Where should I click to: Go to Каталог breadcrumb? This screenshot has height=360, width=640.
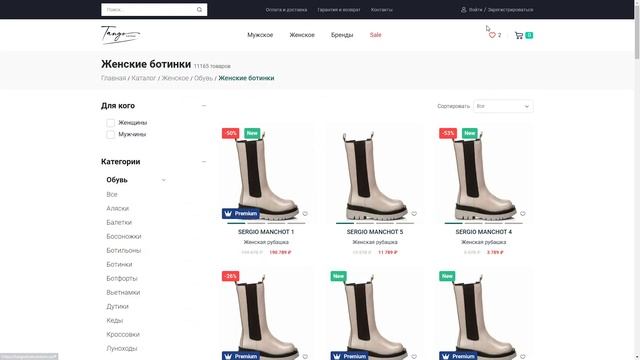point(144,78)
